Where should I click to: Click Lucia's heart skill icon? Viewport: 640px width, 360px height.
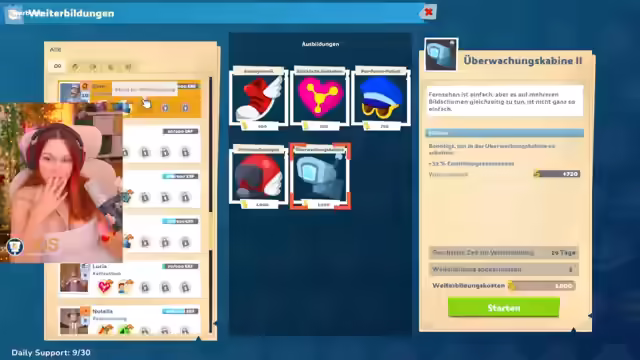[x=105, y=287]
